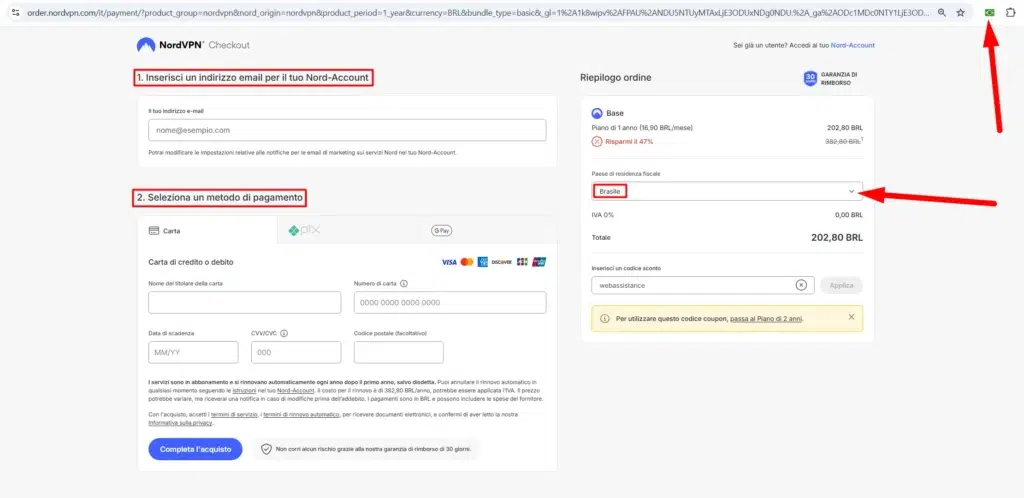Open the Paese di residenza fiscale dropdown
The height and width of the screenshot is (498, 1024).
[727, 191]
